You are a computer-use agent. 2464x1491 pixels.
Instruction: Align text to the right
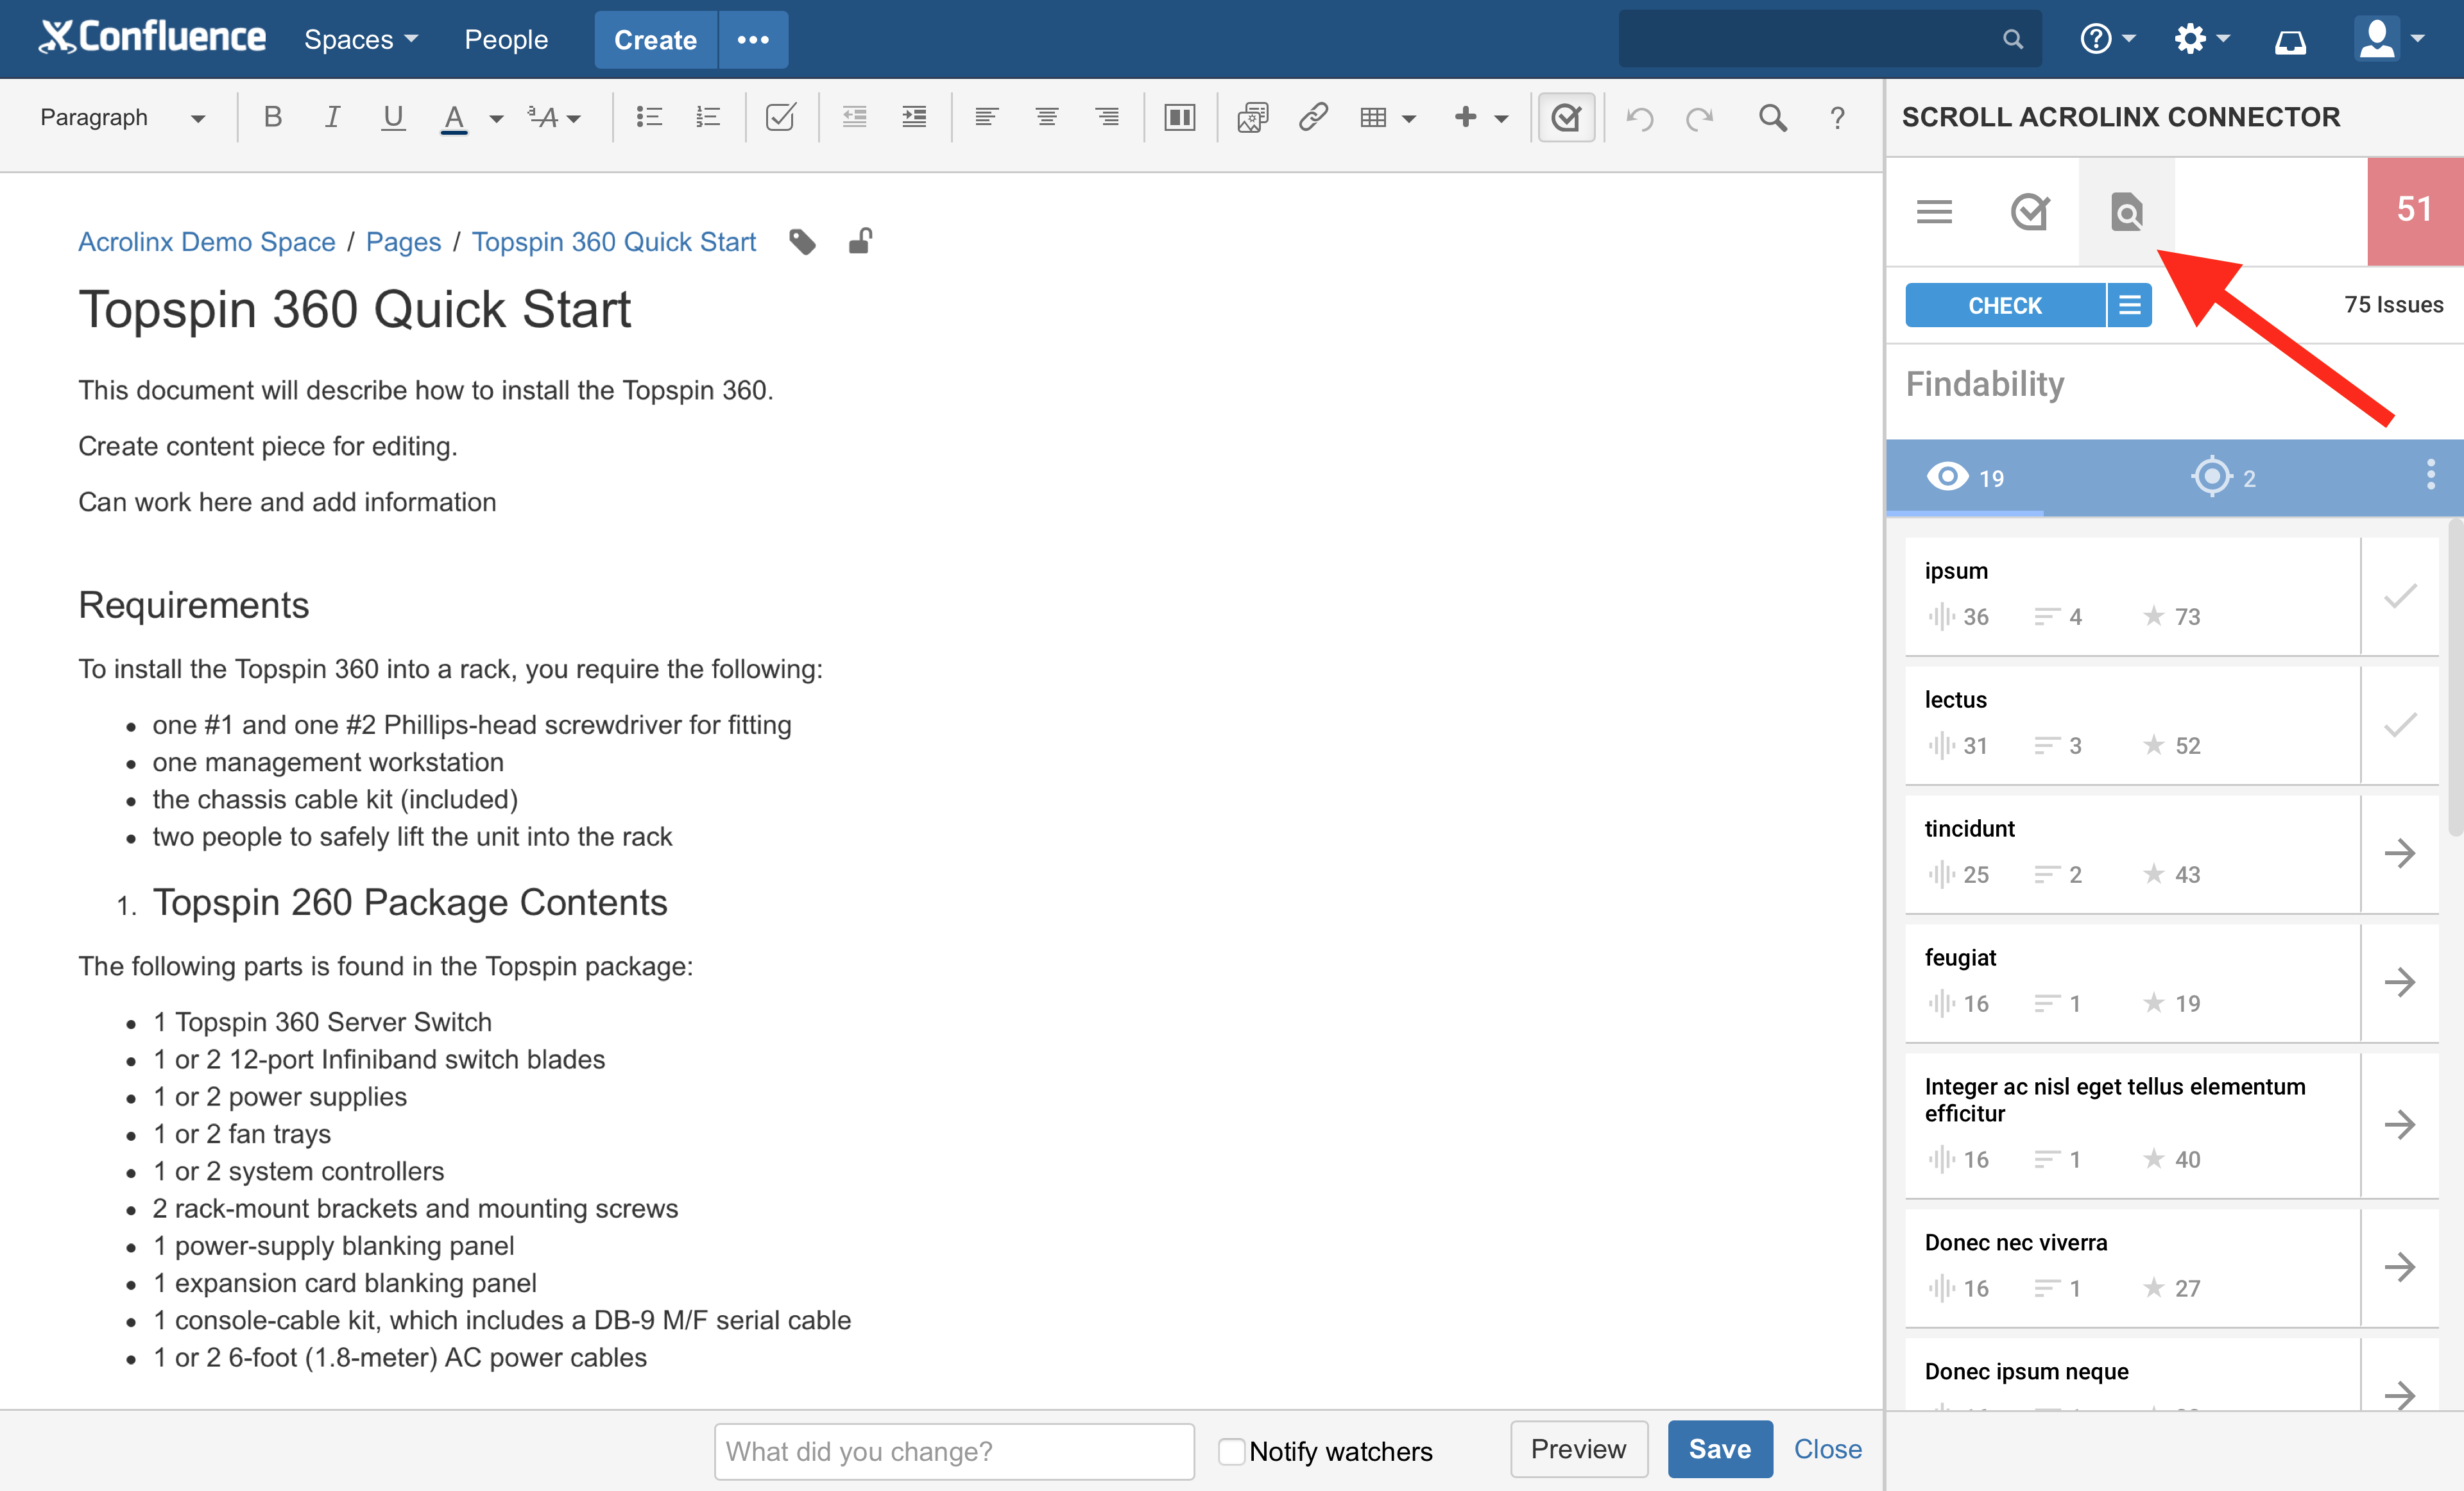coord(1107,117)
